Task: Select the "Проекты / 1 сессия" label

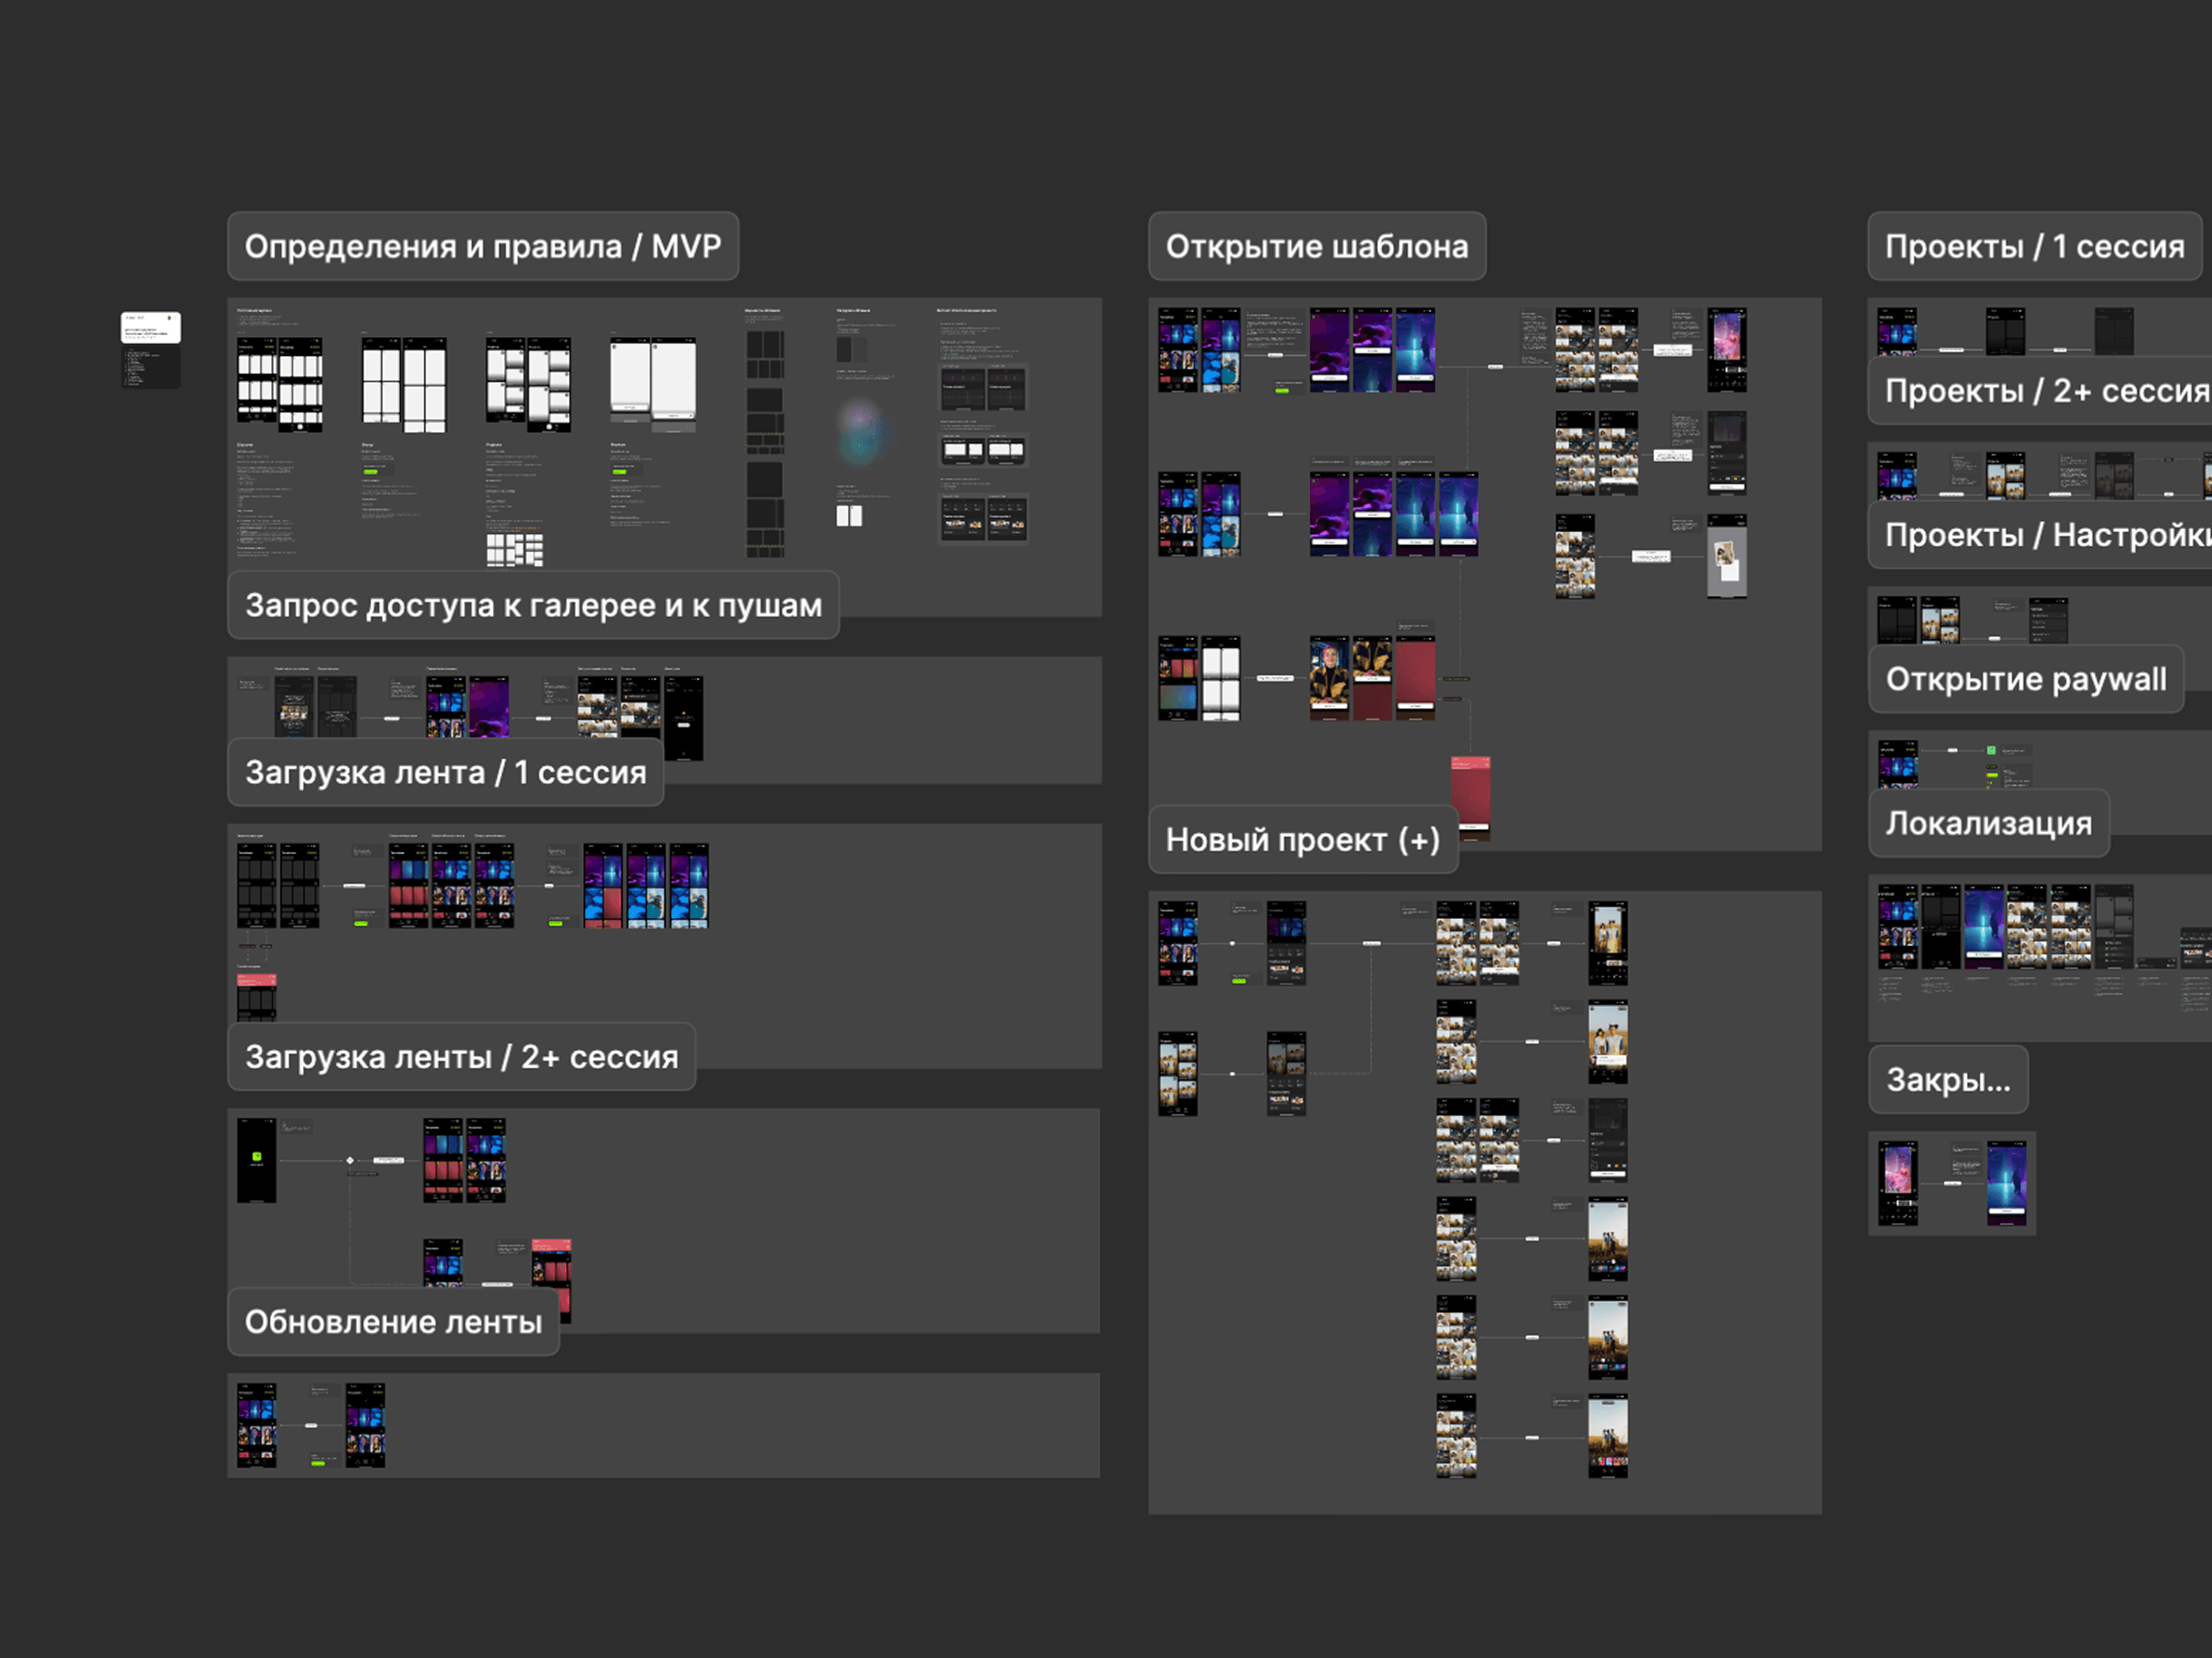Action: click(2033, 247)
